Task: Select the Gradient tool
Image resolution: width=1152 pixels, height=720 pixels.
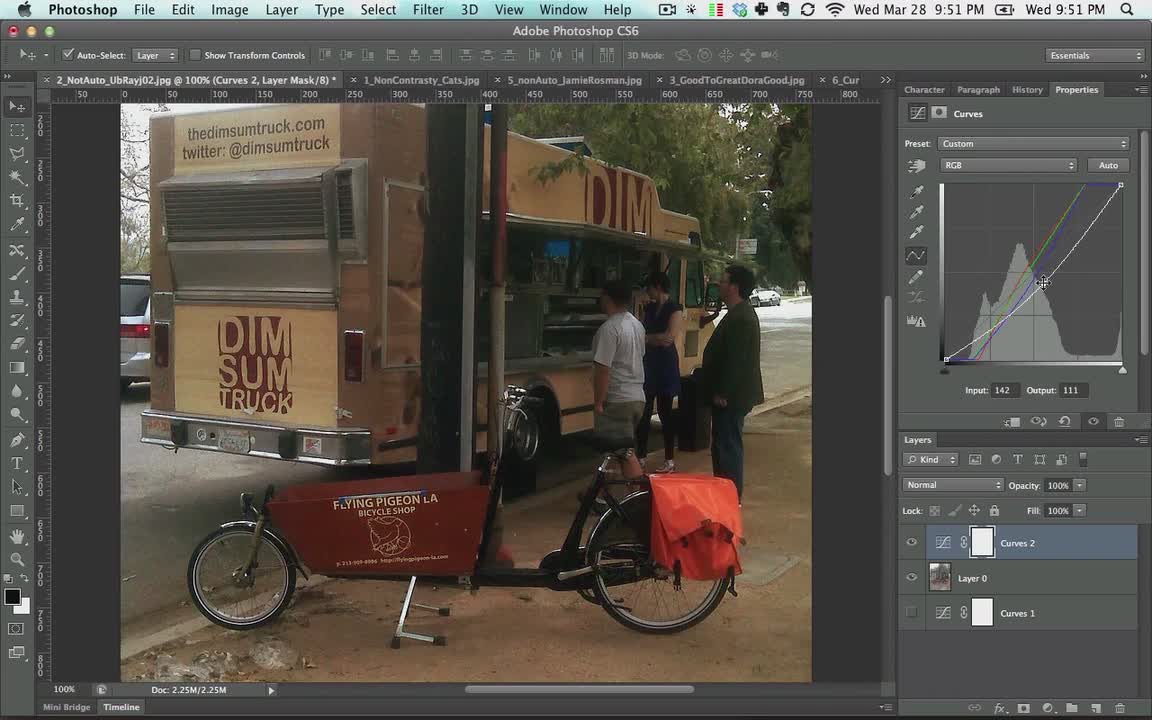Action: coord(17,367)
